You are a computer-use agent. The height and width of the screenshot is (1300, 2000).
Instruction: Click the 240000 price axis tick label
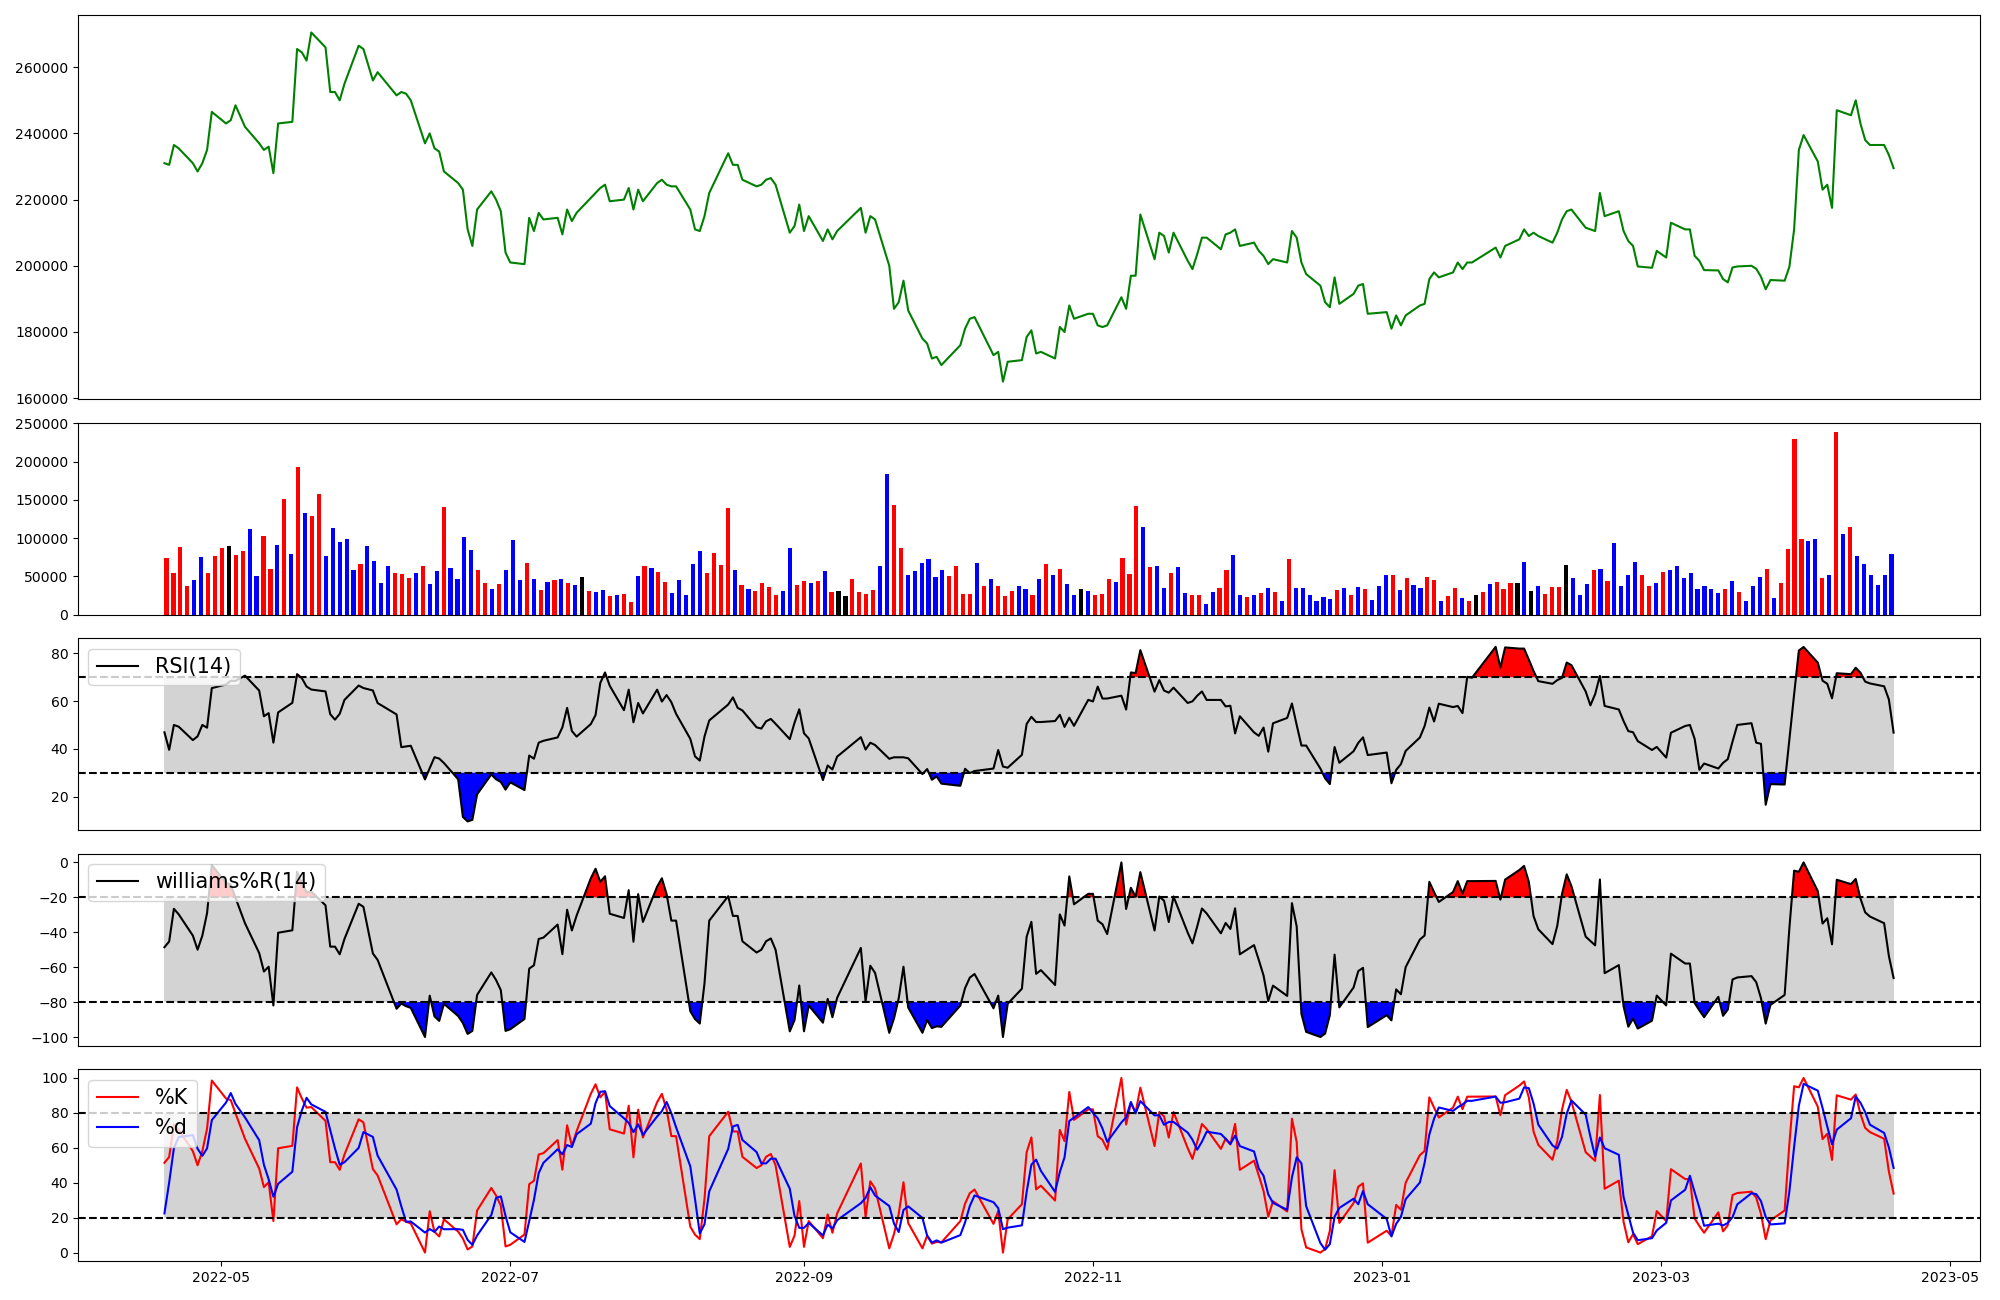[44, 134]
